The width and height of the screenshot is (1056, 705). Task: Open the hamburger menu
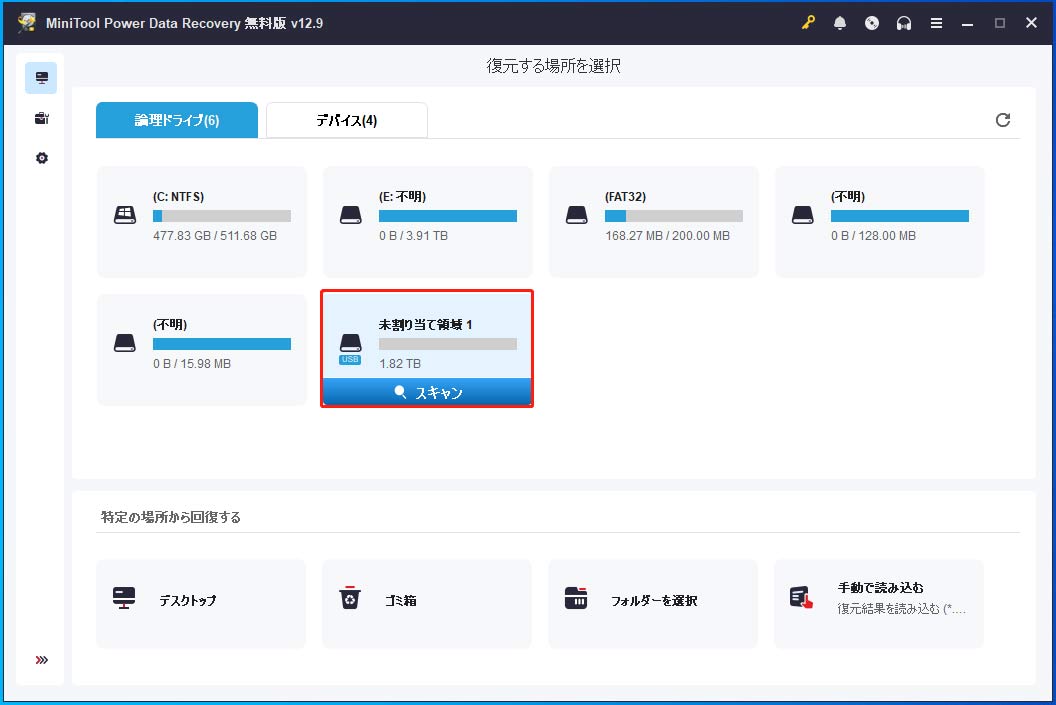(936, 23)
